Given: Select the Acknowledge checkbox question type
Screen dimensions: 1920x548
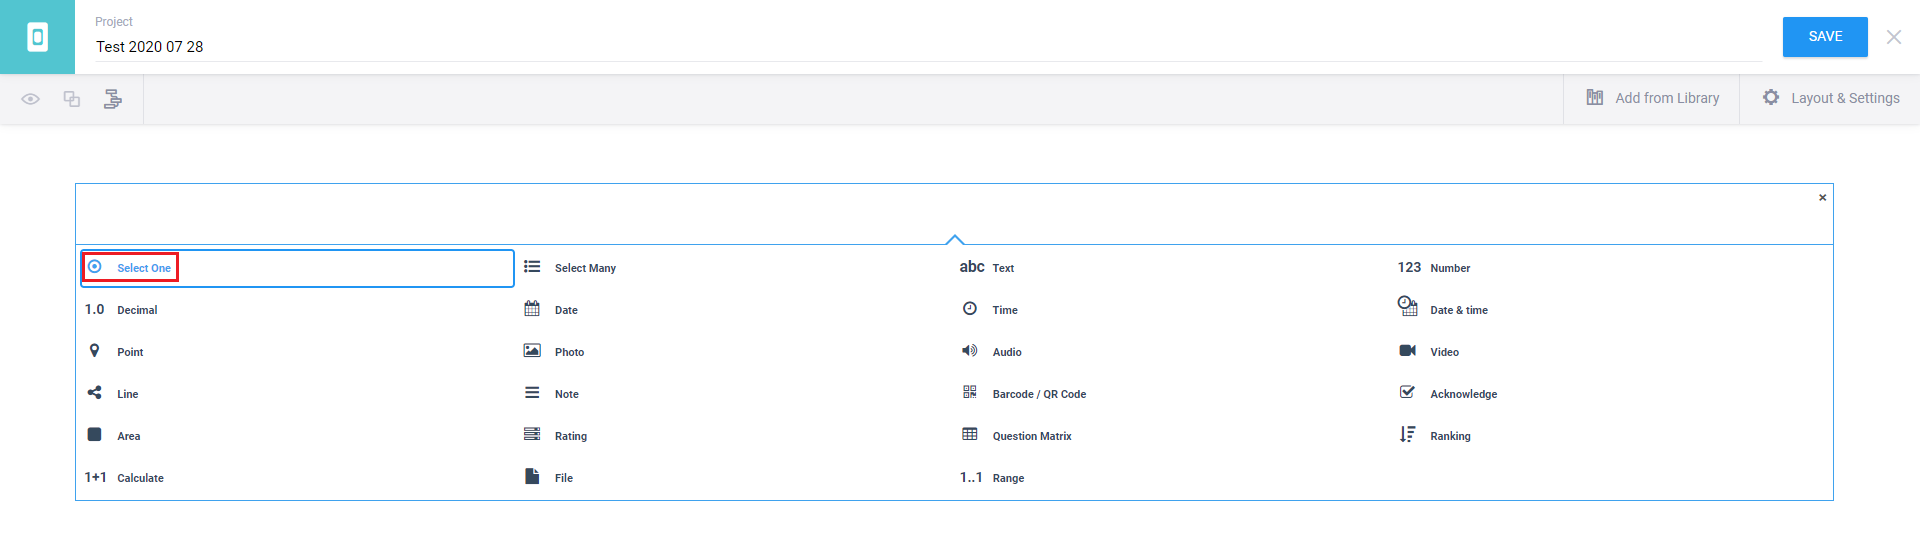Looking at the screenshot, I should tap(1462, 394).
